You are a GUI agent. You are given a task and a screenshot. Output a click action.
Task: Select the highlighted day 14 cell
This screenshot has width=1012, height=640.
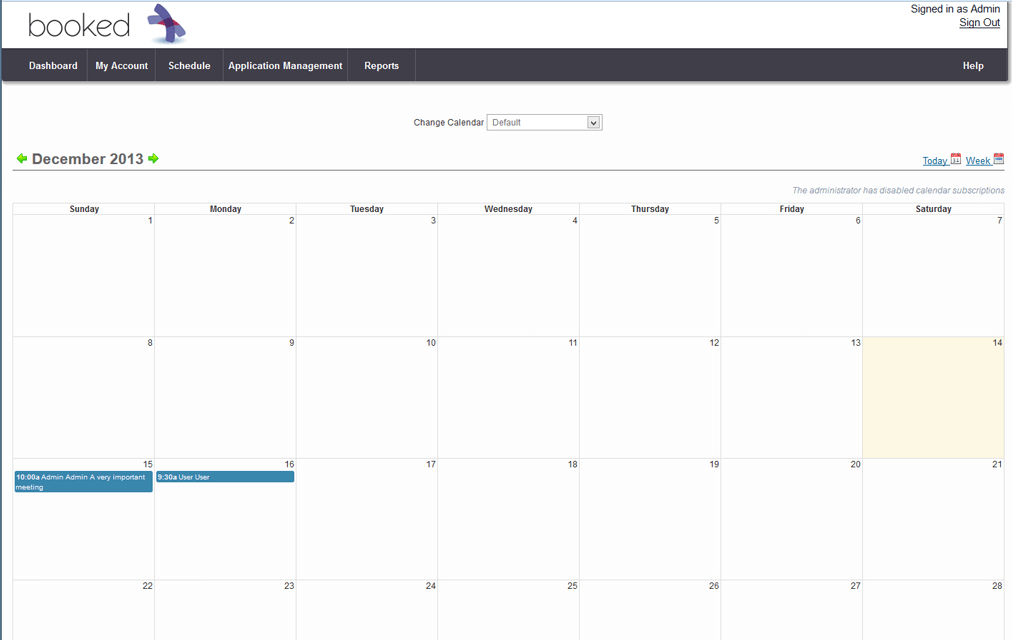point(933,400)
